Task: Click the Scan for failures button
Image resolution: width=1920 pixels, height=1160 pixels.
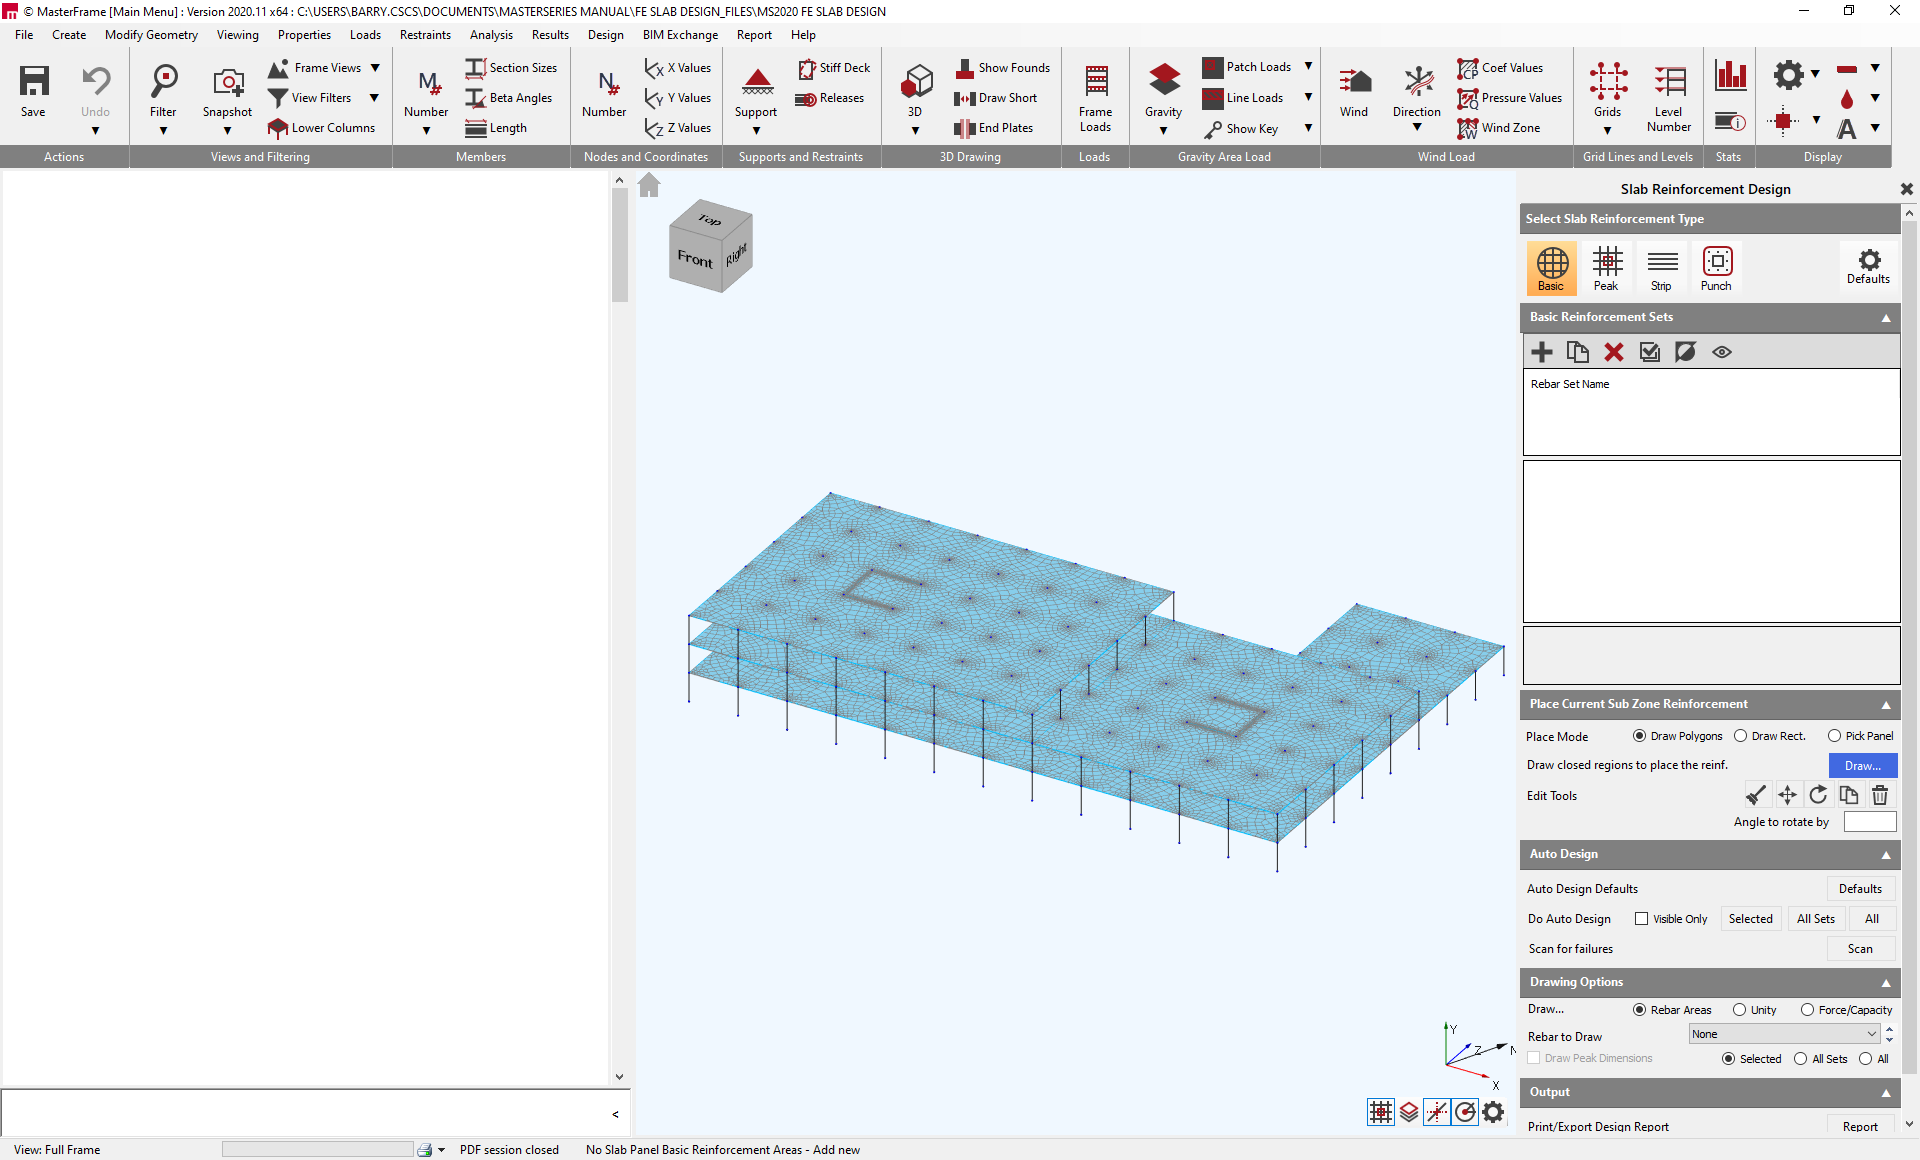Action: (x=1859, y=949)
